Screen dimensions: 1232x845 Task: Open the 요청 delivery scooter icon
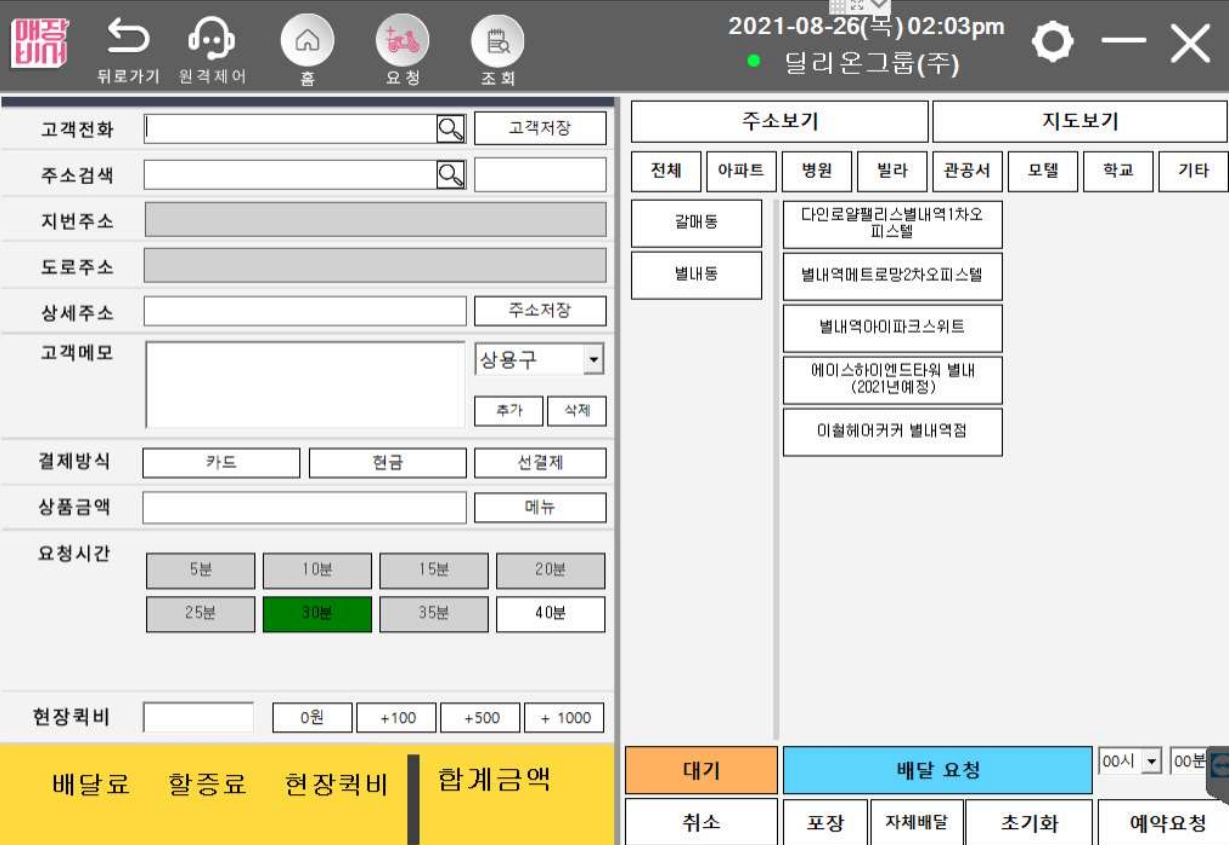click(402, 41)
